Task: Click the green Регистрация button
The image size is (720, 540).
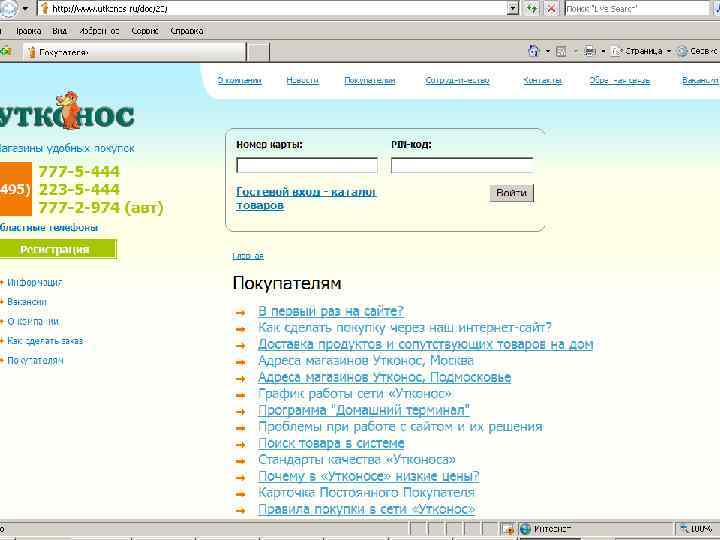Action: (58, 249)
